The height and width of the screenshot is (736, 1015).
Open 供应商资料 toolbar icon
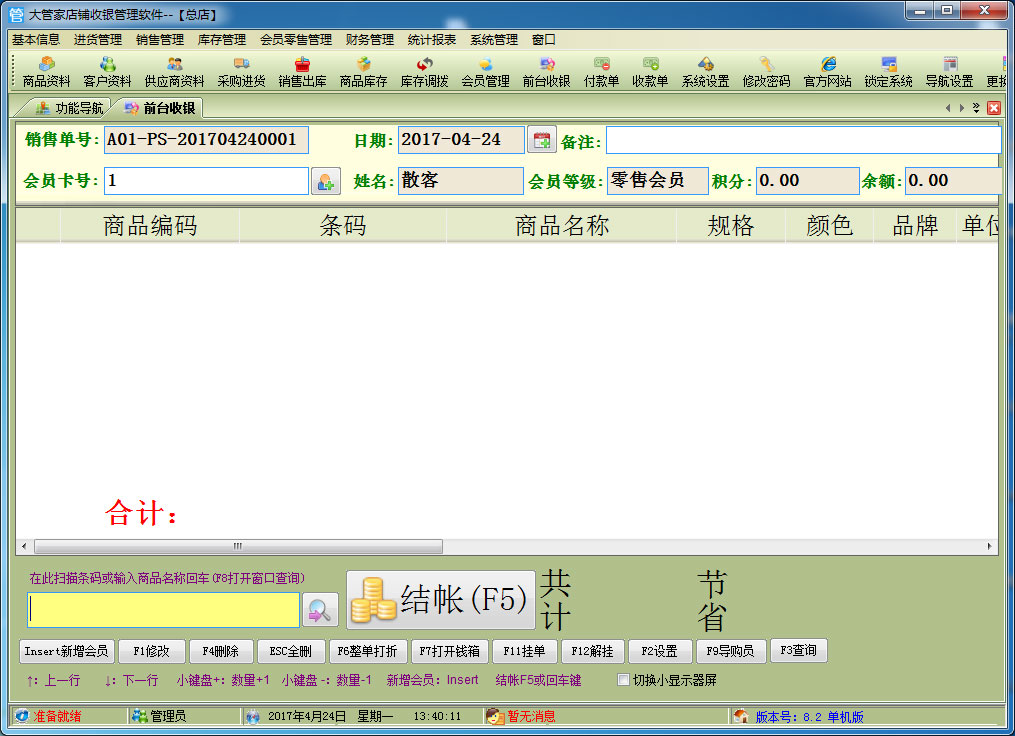pyautogui.click(x=174, y=72)
